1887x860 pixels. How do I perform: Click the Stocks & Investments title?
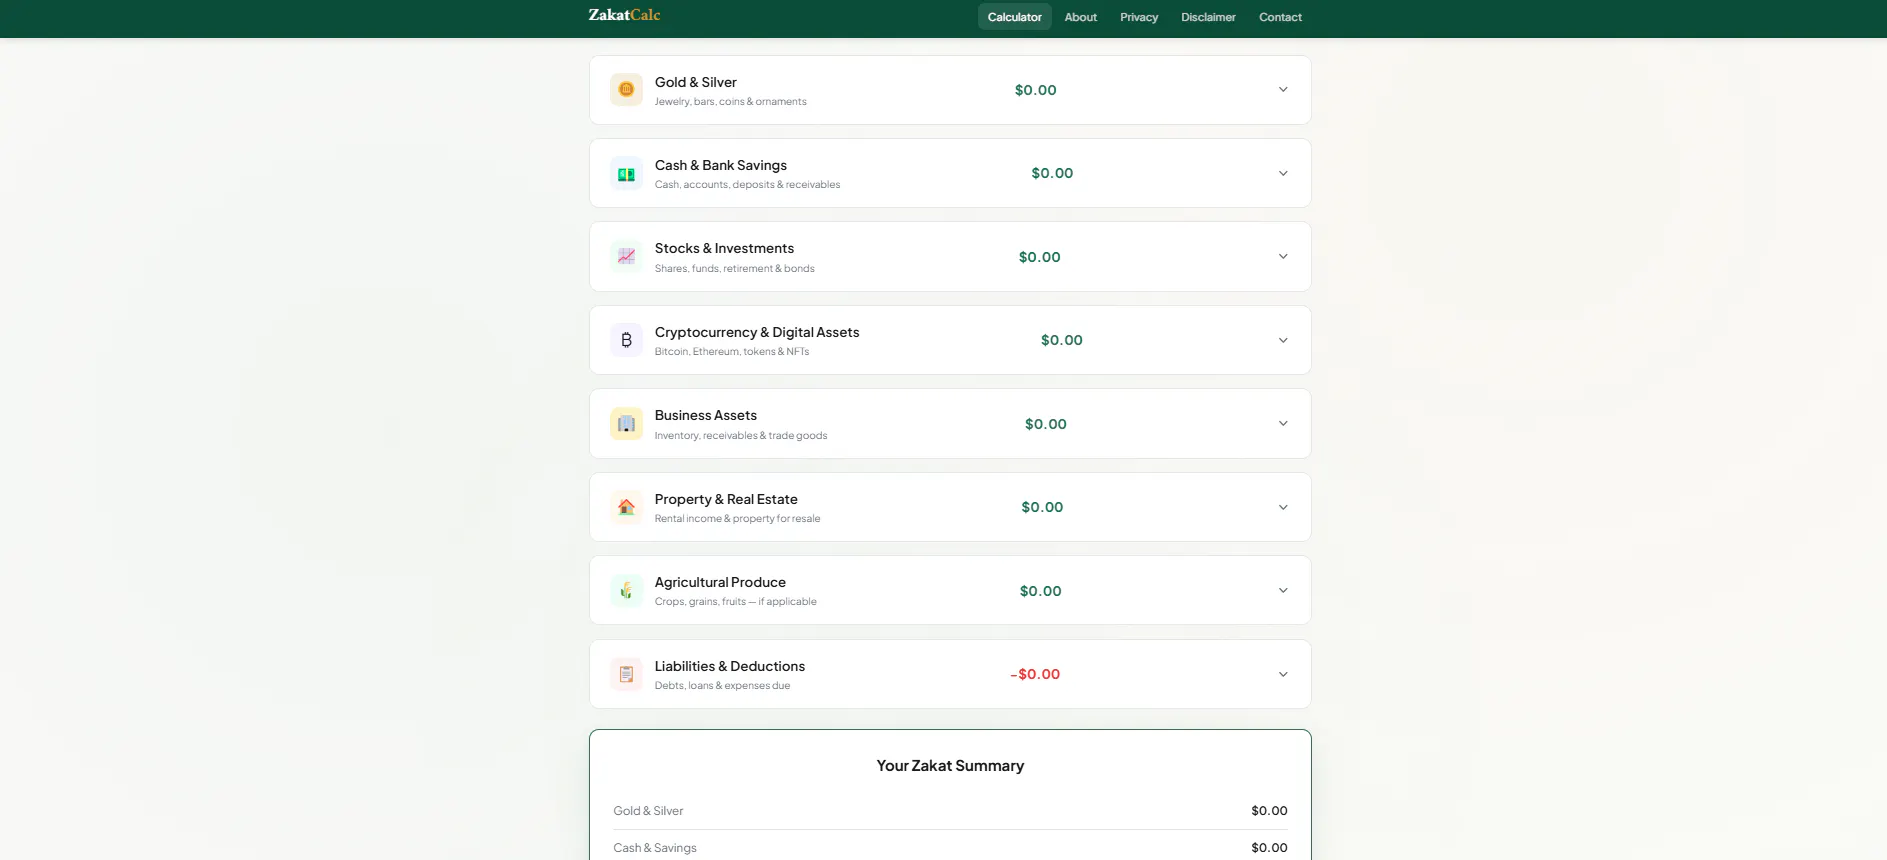tap(724, 248)
